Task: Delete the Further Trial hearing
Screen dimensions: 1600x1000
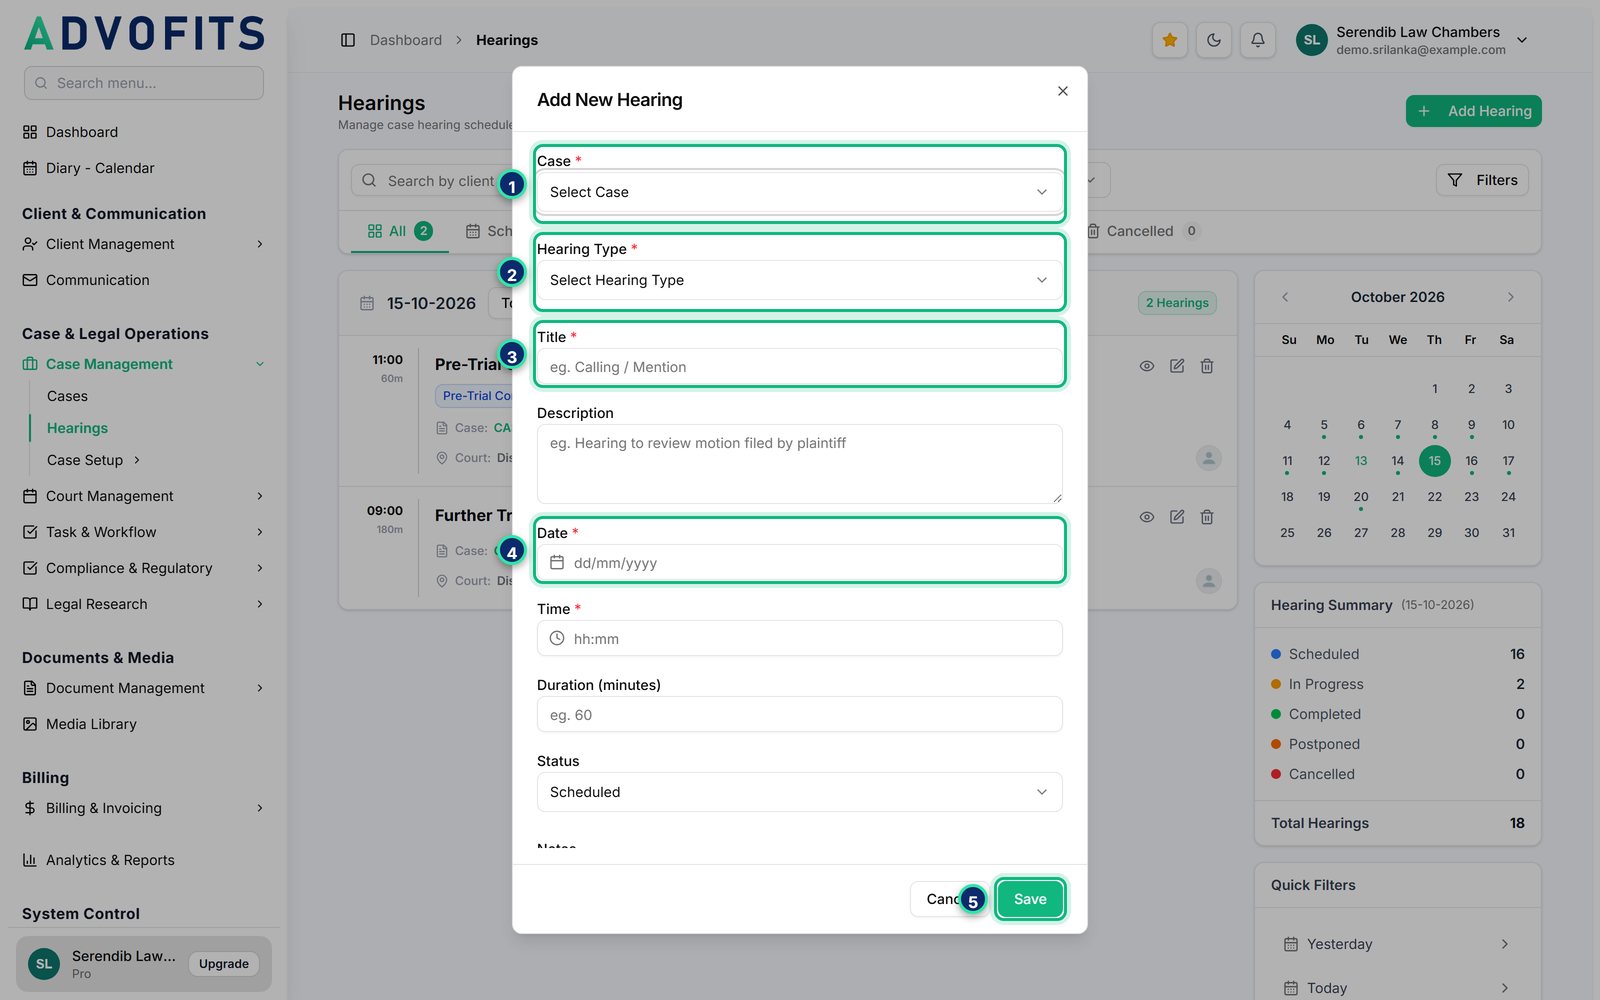Action: click(1207, 517)
